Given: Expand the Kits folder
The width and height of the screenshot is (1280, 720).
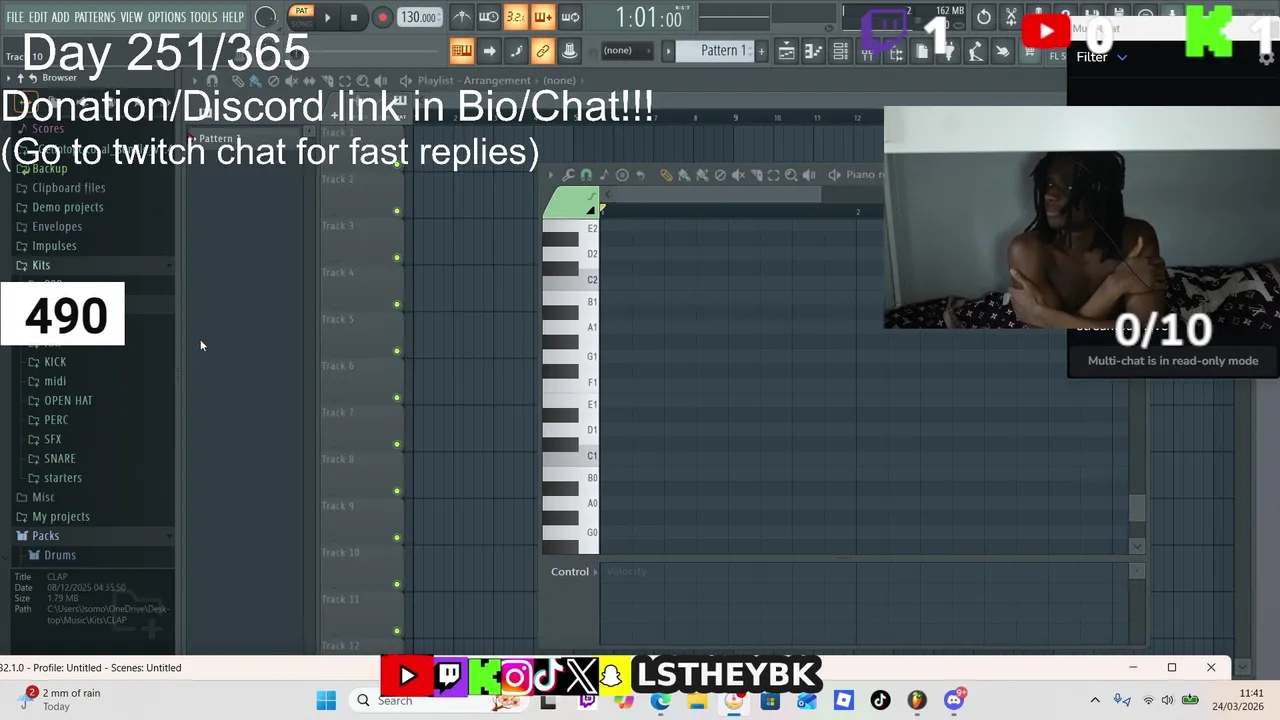Looking at the screenshot, I should point(40,265).
